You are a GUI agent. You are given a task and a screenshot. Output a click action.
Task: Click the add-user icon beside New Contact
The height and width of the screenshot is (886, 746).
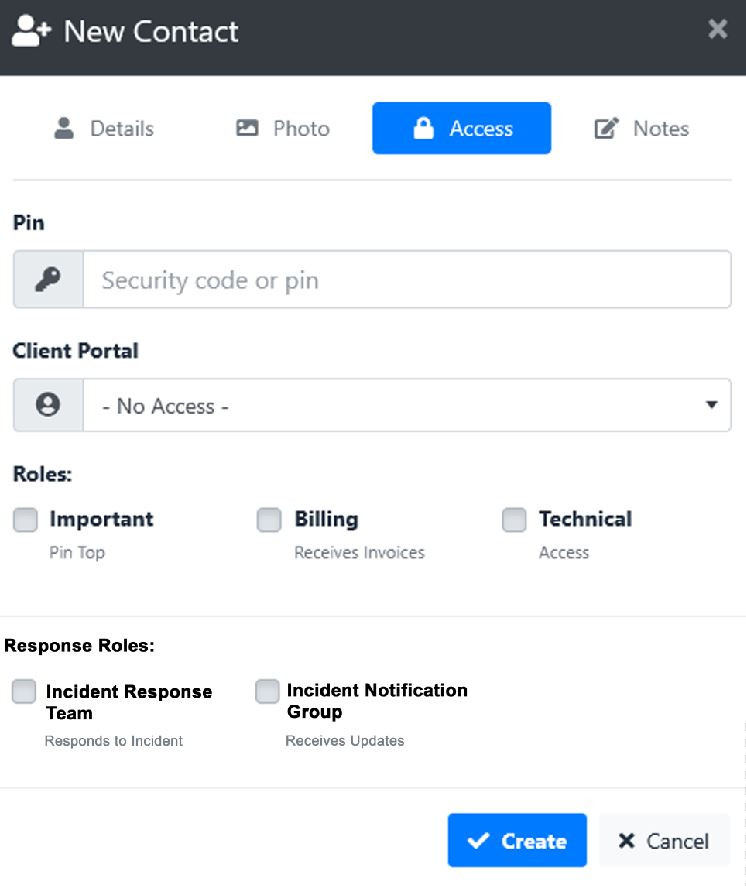click(31, 31)
